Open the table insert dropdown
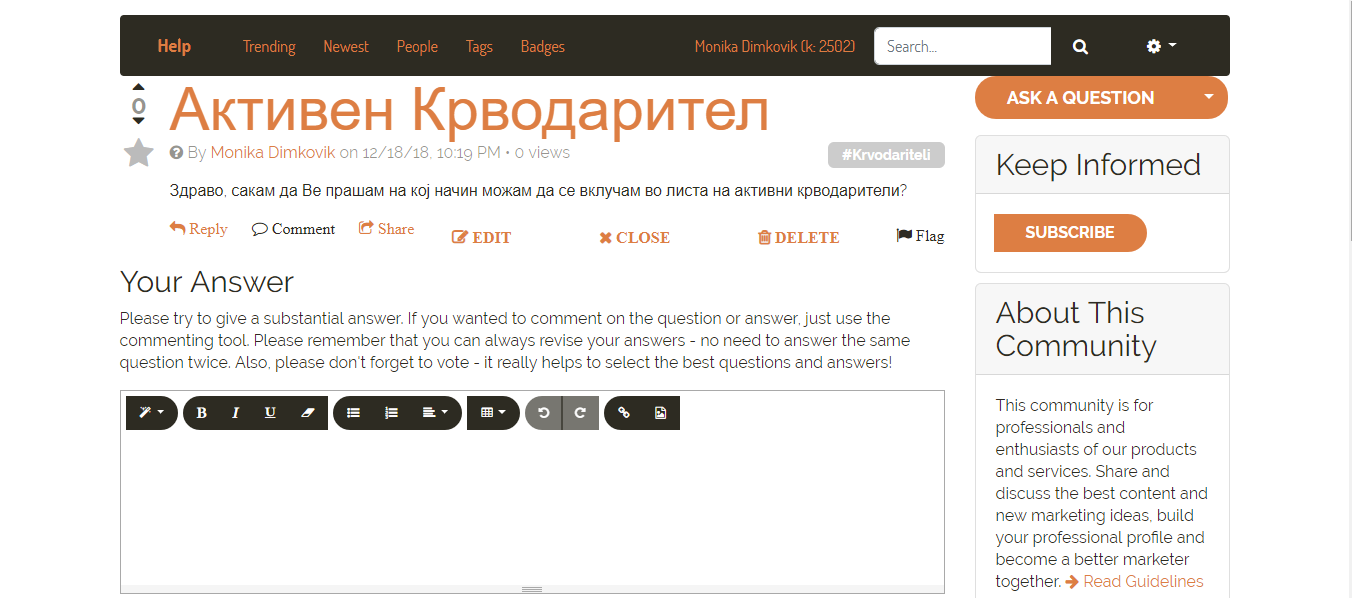This screenshot has height=598, width=1352. (x=493, y=413)
